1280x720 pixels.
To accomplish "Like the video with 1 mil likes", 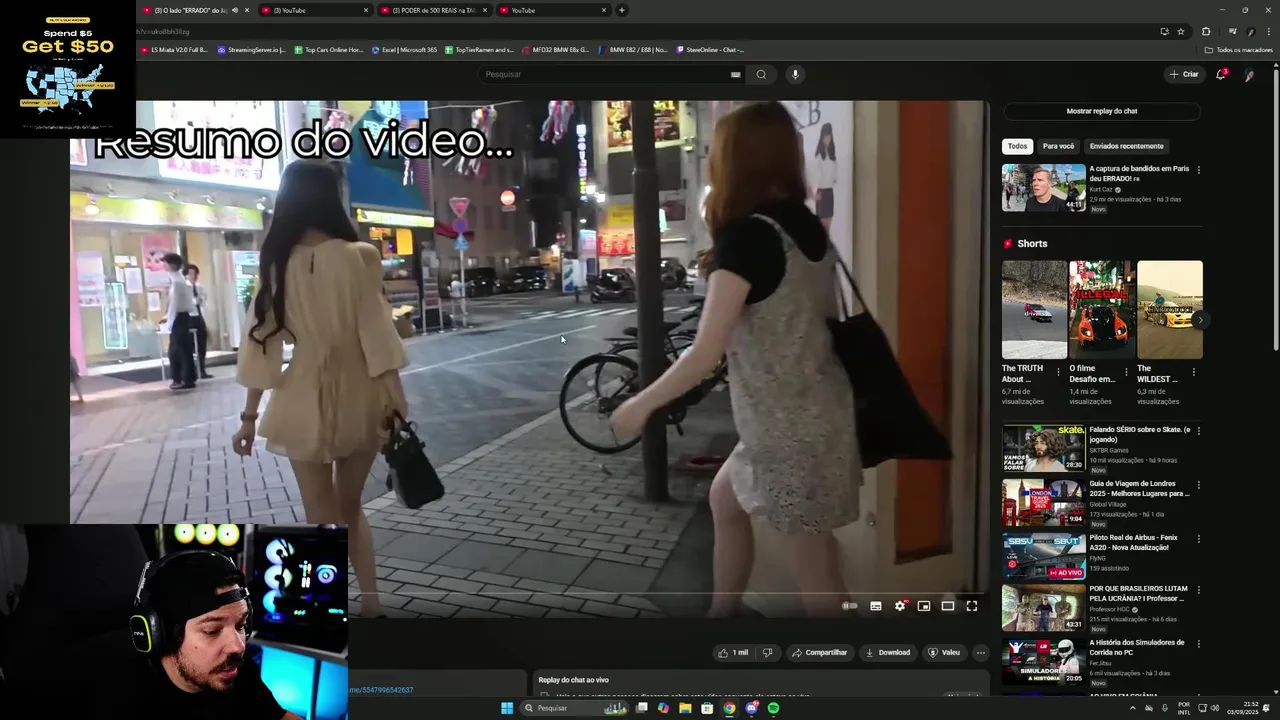I will coord(732,653).
